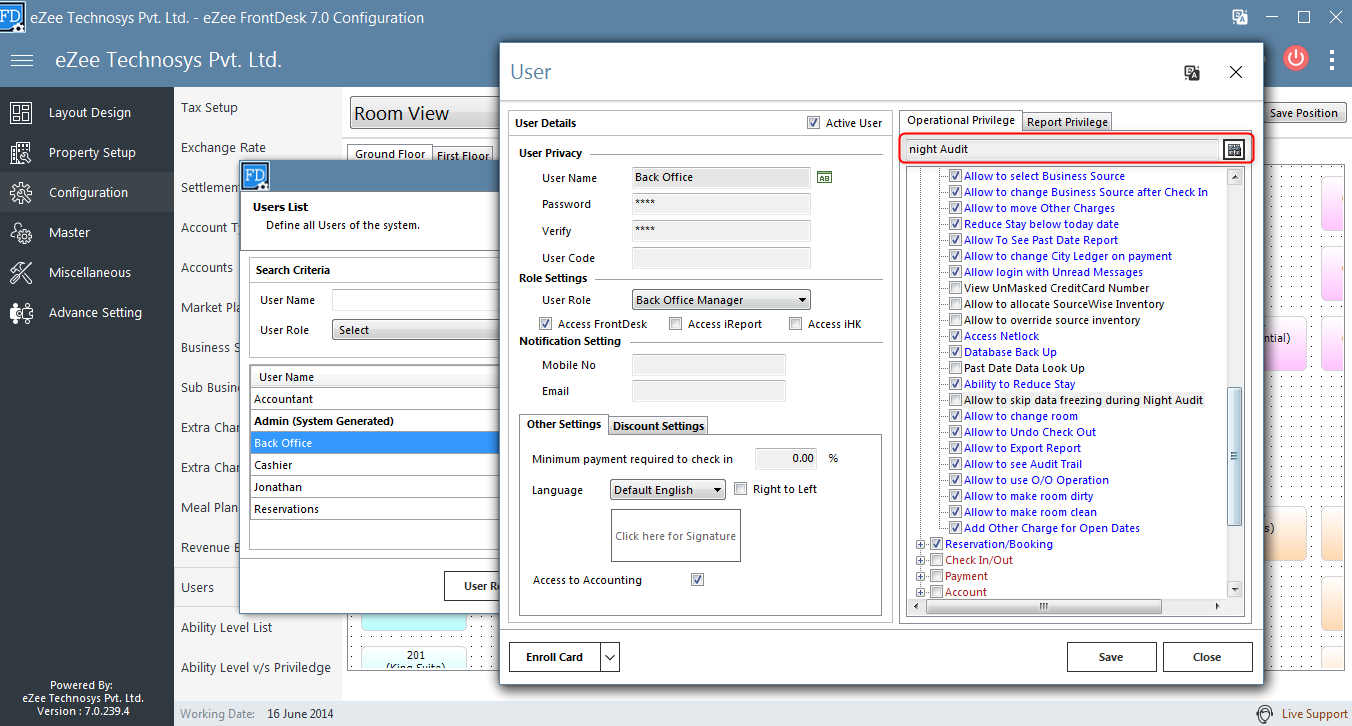Click the scroll down arrow of privilege tree

1235,590
